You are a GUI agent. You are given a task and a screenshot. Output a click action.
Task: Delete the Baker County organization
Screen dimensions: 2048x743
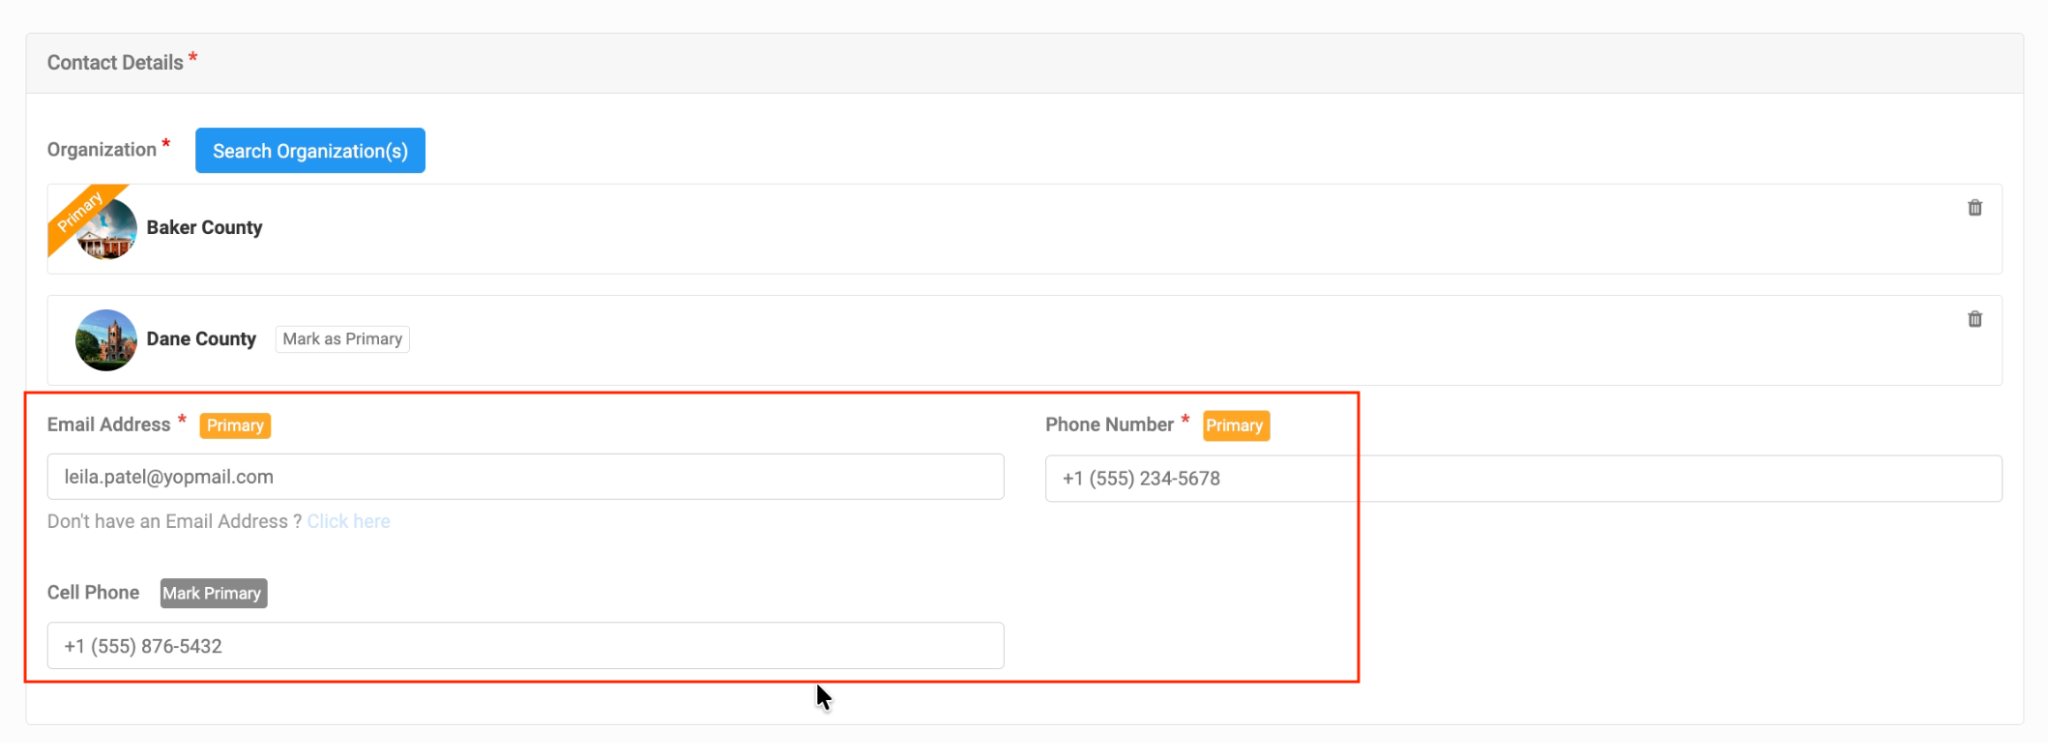[1974, 208]
